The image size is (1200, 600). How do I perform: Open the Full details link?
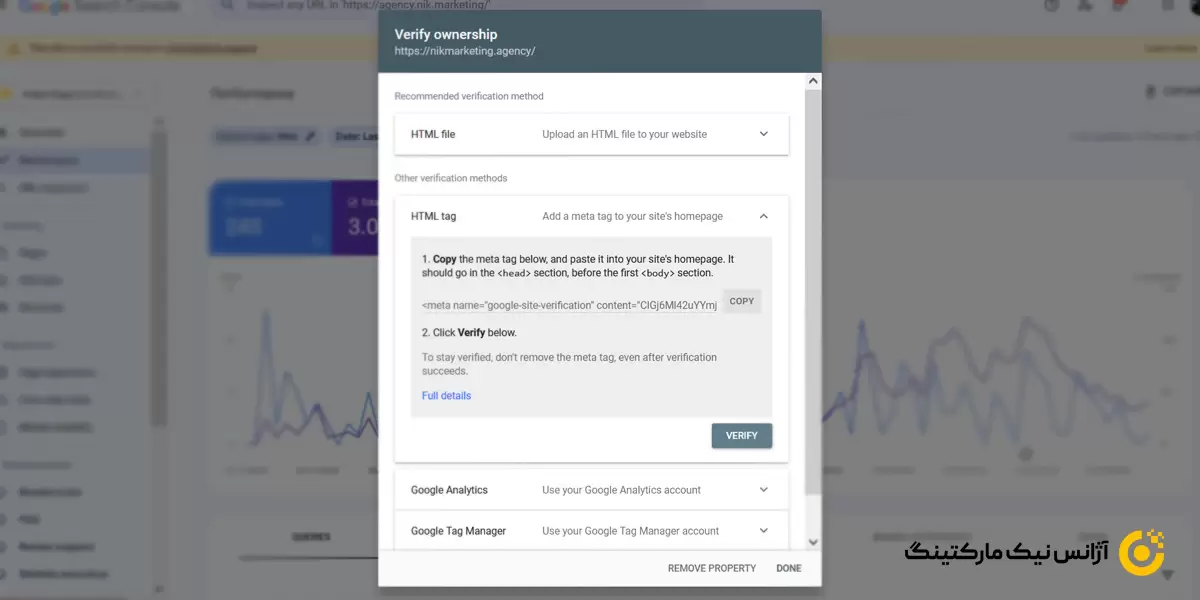(x=446, y=396)
